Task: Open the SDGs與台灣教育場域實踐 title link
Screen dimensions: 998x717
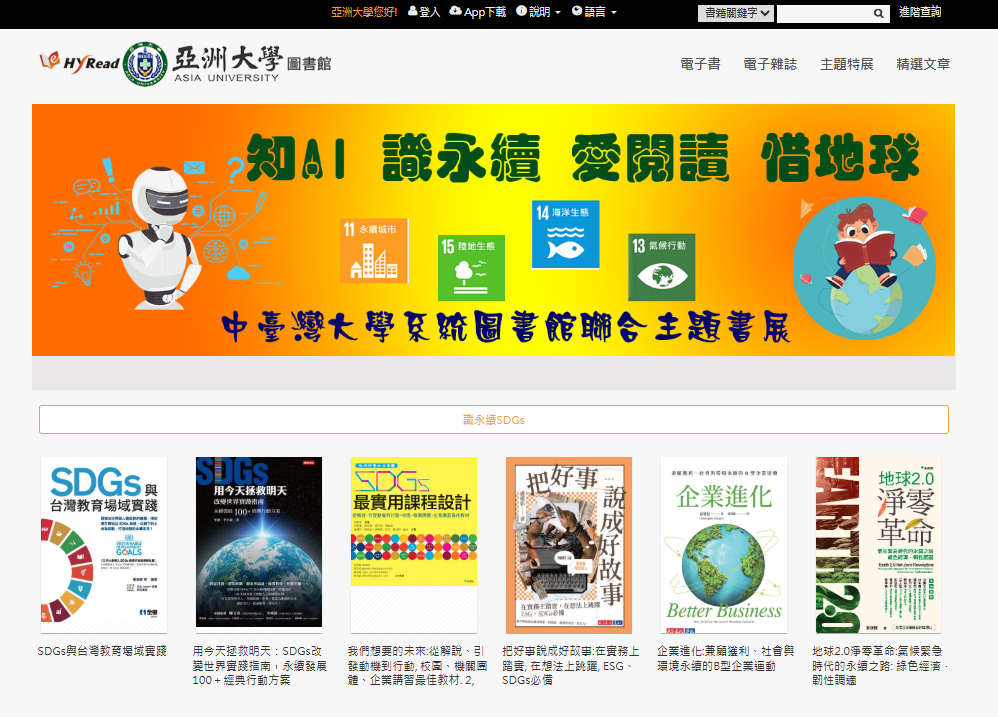Action: coord(102,651)
